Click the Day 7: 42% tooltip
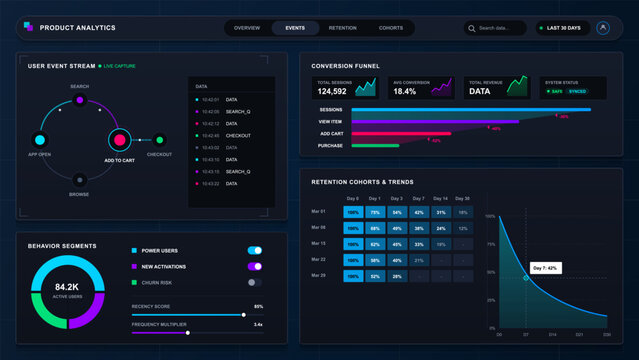The width and height of the screenshot is (639, 360). (x=545, y=268)
